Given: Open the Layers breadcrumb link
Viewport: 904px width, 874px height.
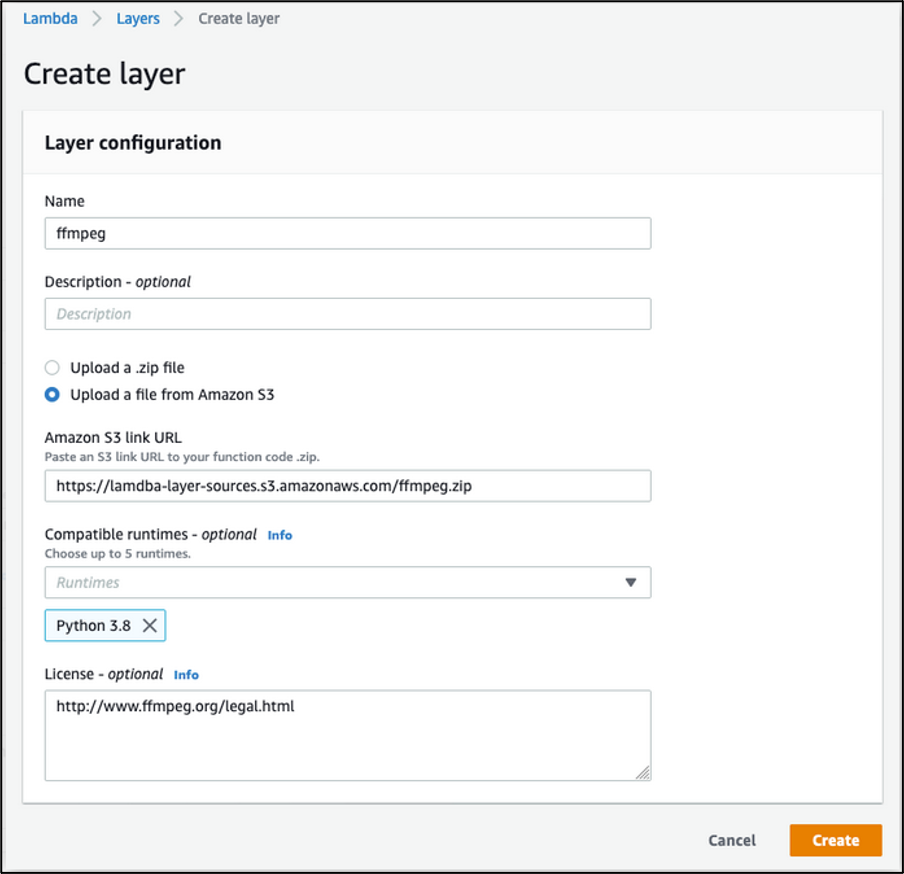Looking at the screenshot, I should (x=138, y=18).
